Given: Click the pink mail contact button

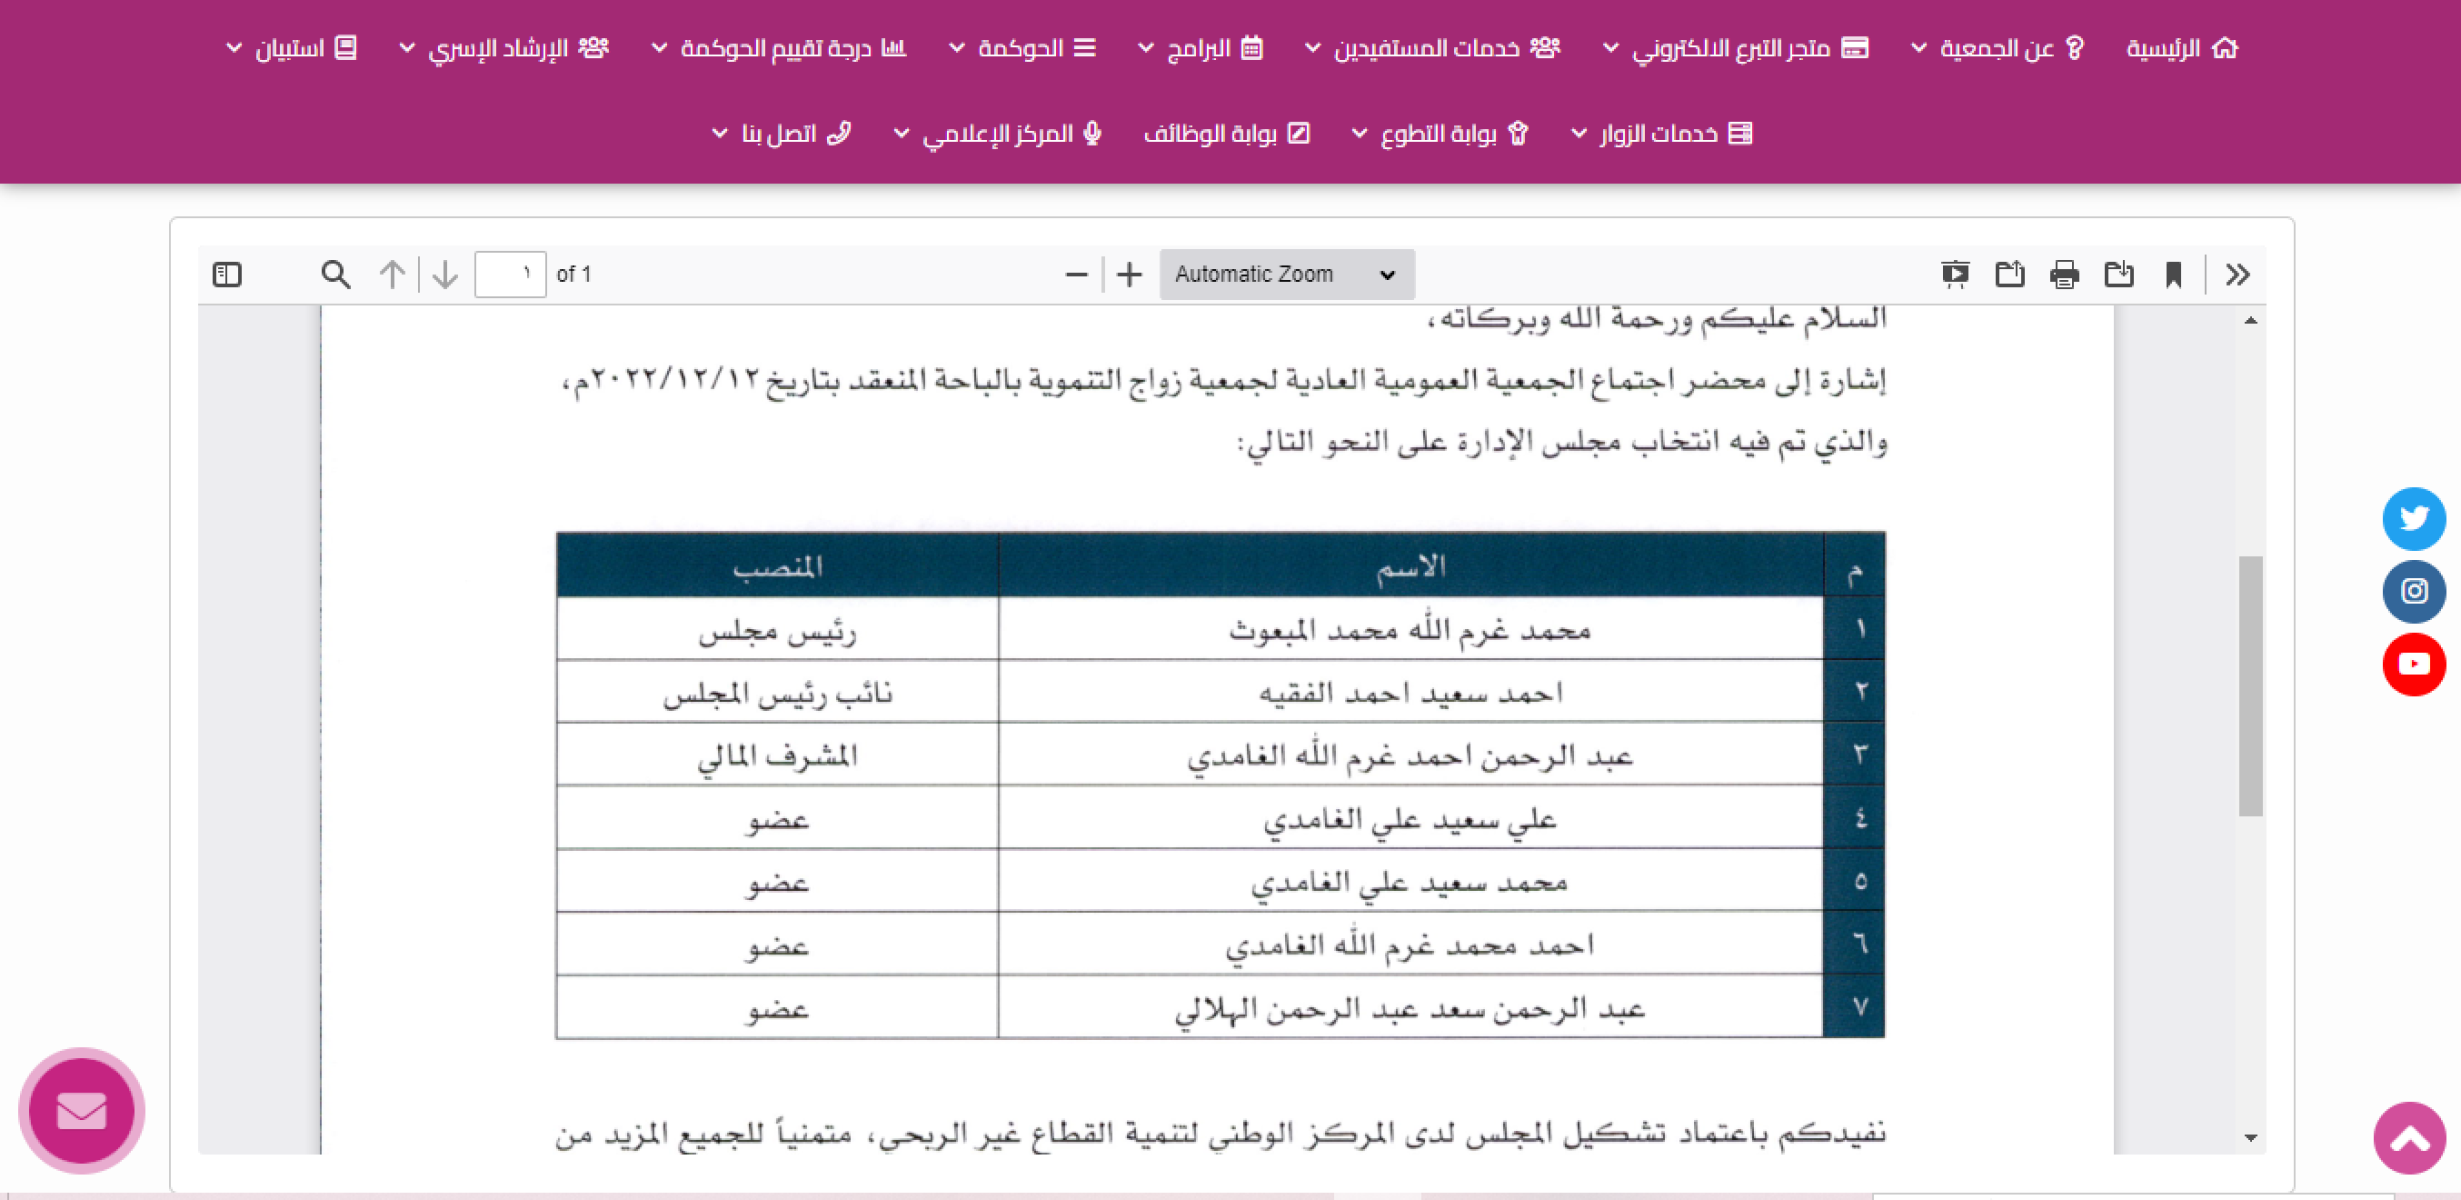Looking at the screenshot, I should [x=82, y=1110].
